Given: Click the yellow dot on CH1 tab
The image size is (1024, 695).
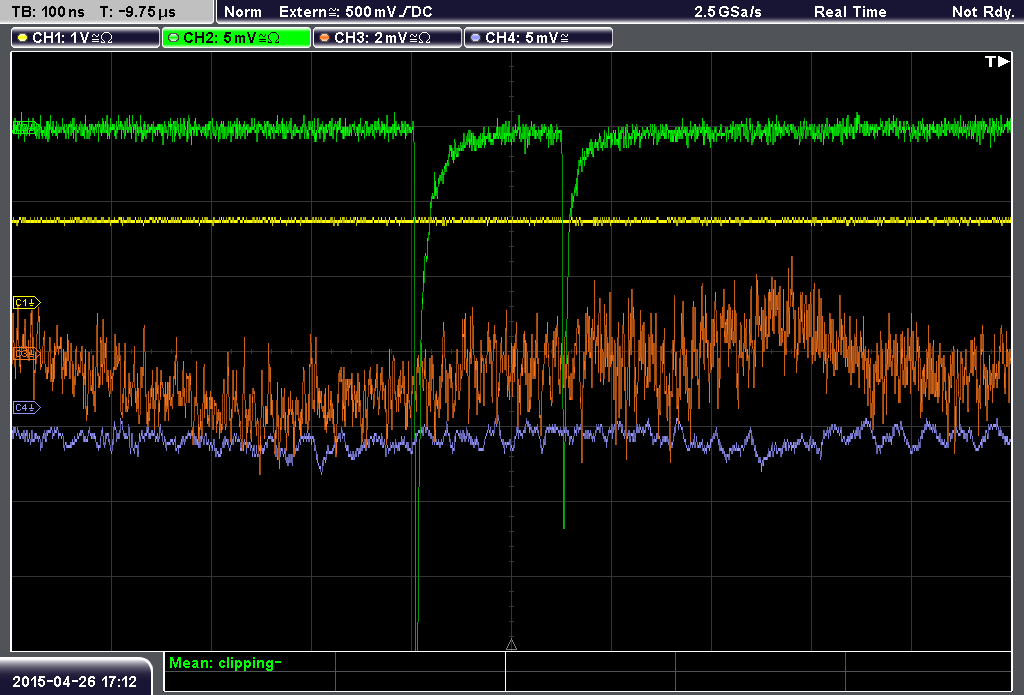Looking at the screenshot, I should click(23, 38).
